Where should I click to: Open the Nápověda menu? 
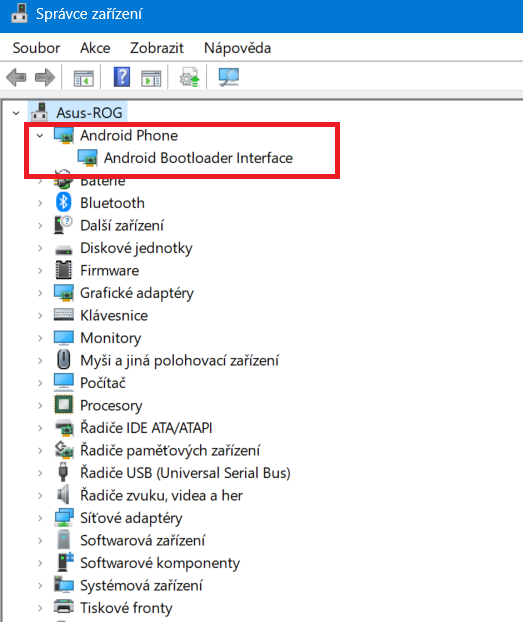pyautogui.click(x=237, y=48)
